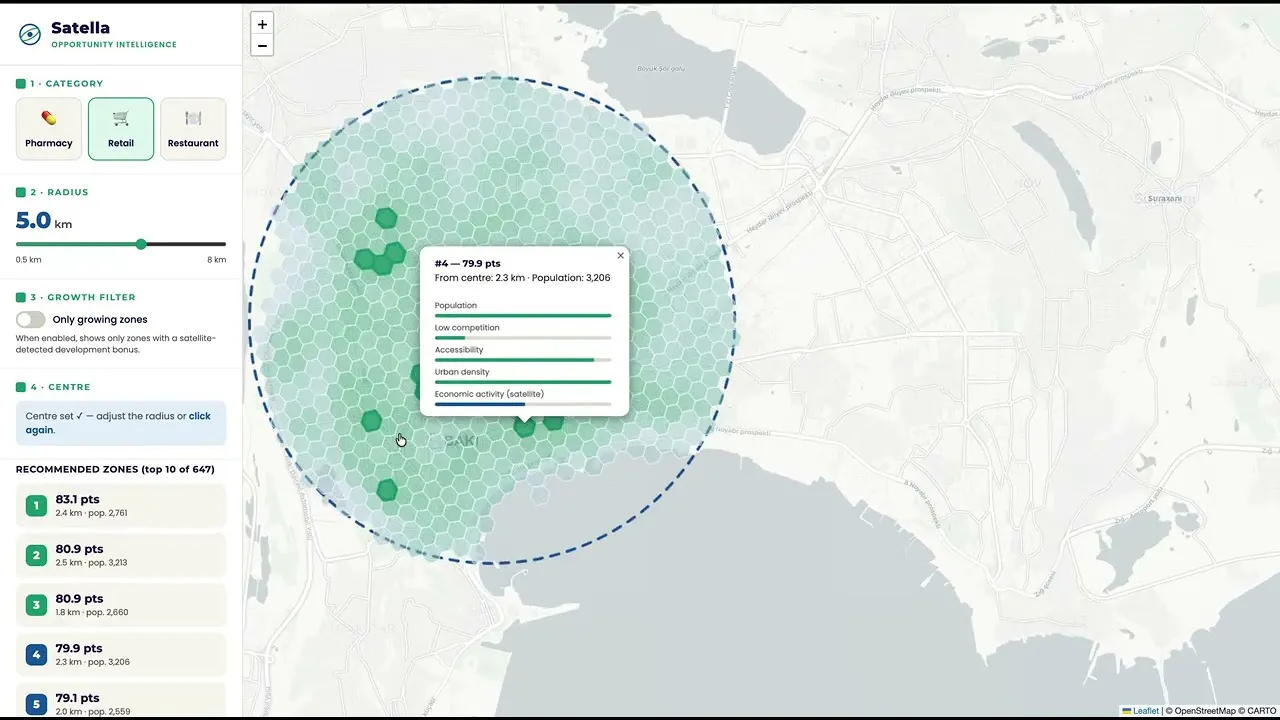Select the Retail category
The width and height of the screenshot is (1280, 720).
click(121, 129)
